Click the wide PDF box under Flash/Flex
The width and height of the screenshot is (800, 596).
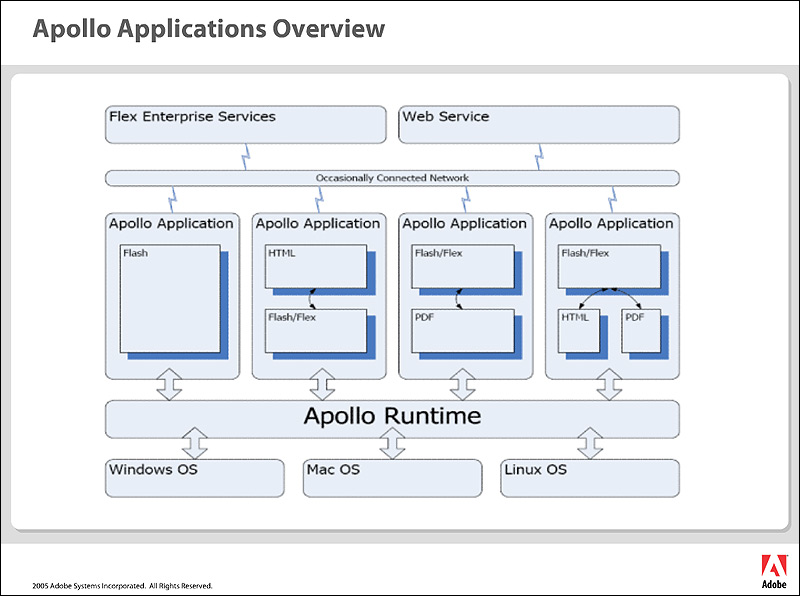(x=463, y=331)
